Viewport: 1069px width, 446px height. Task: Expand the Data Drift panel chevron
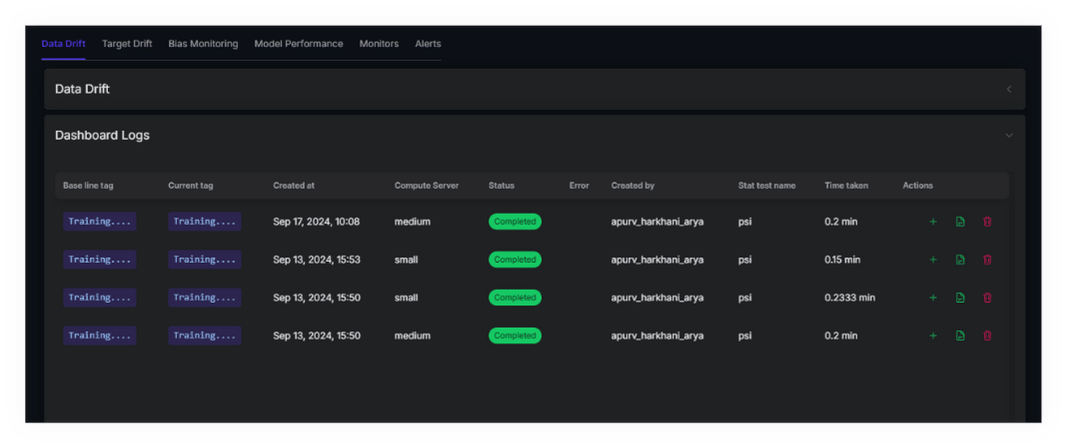(1009, 89)
